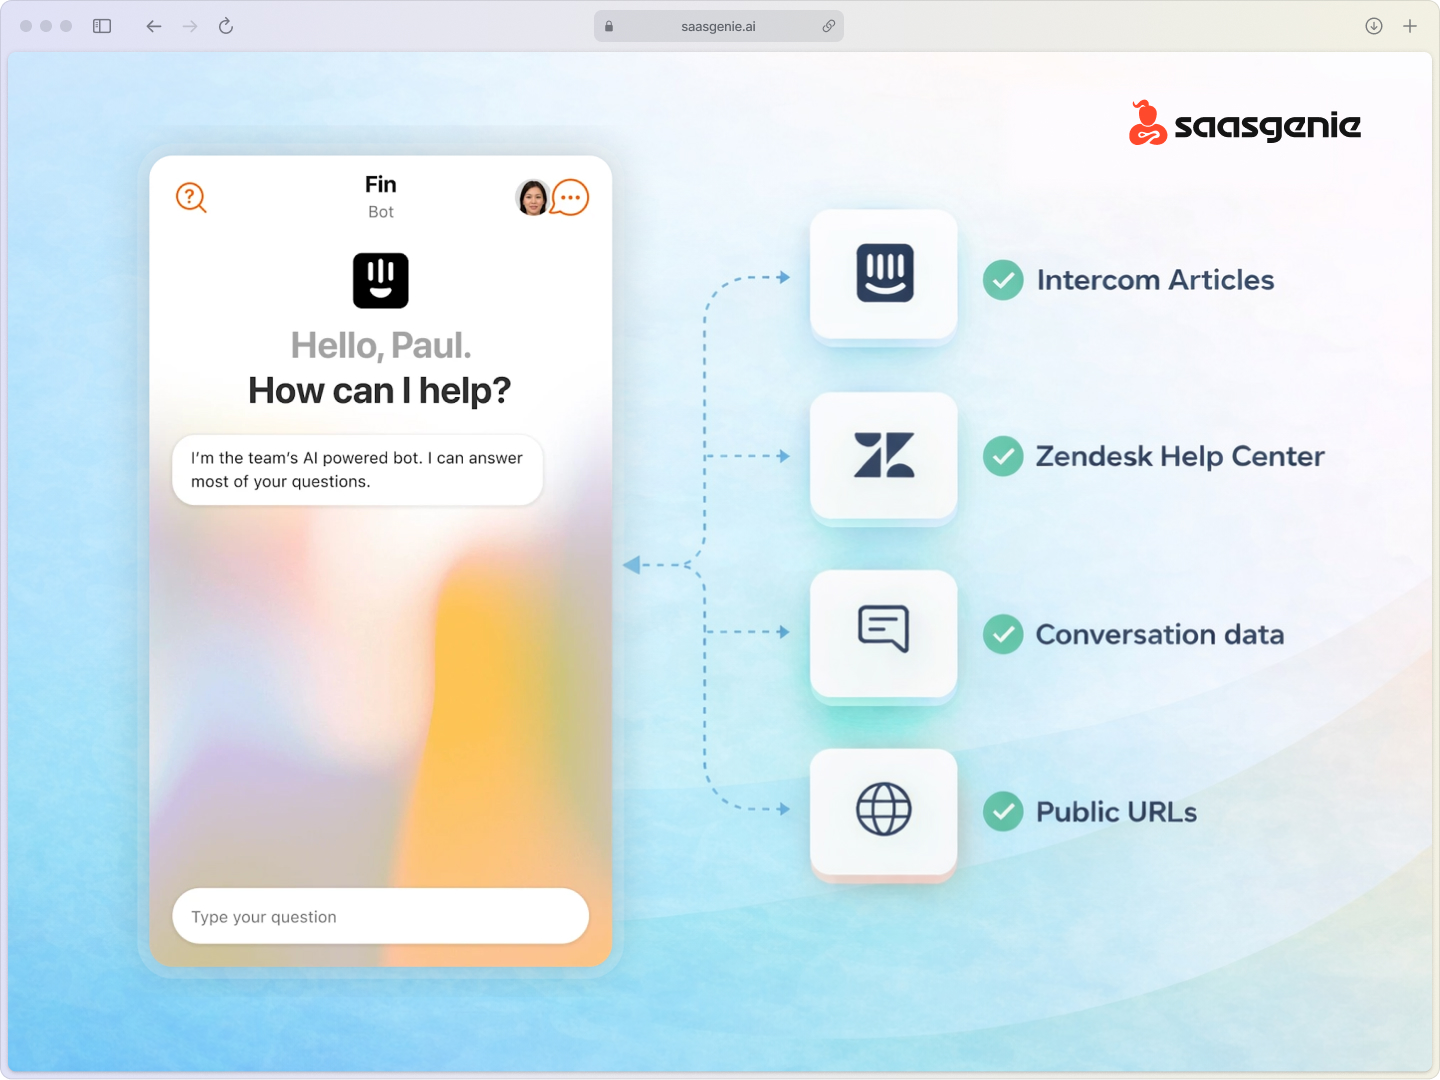Open the browser downloads icon
Screen dimensions: 1440x1080
[1374, 26]
